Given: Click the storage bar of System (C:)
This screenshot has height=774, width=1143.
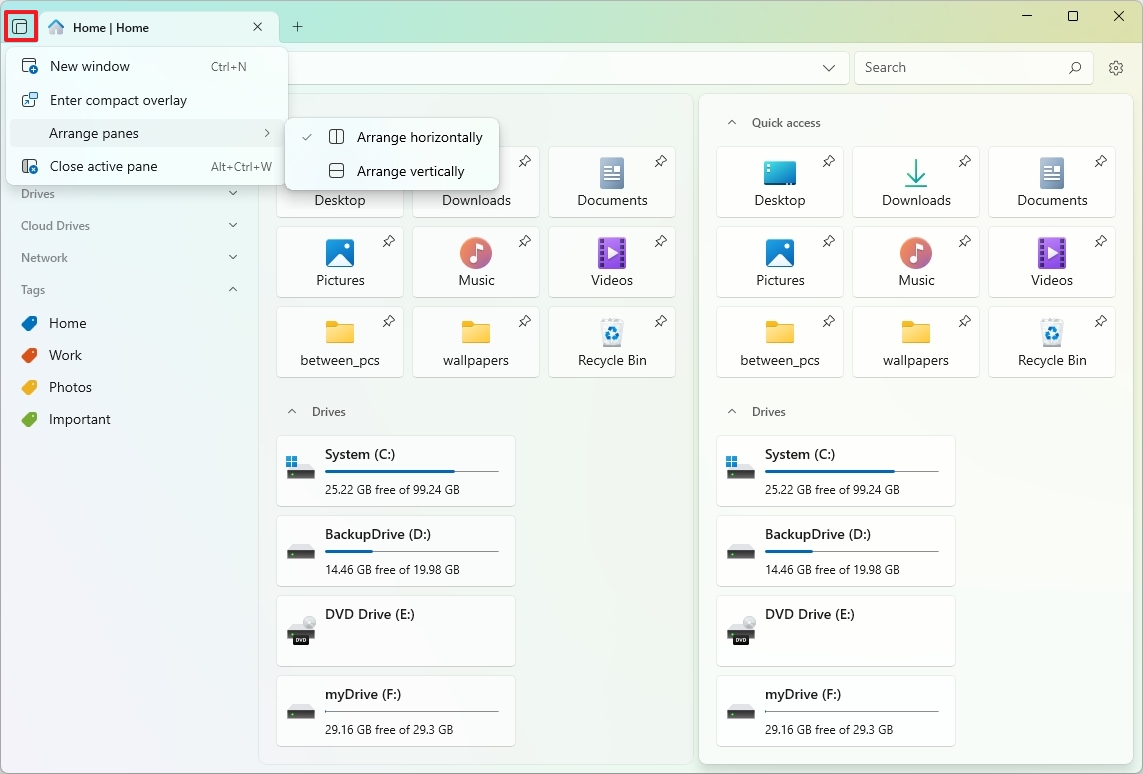Looking at the screenshot, I should coord(411,471).
